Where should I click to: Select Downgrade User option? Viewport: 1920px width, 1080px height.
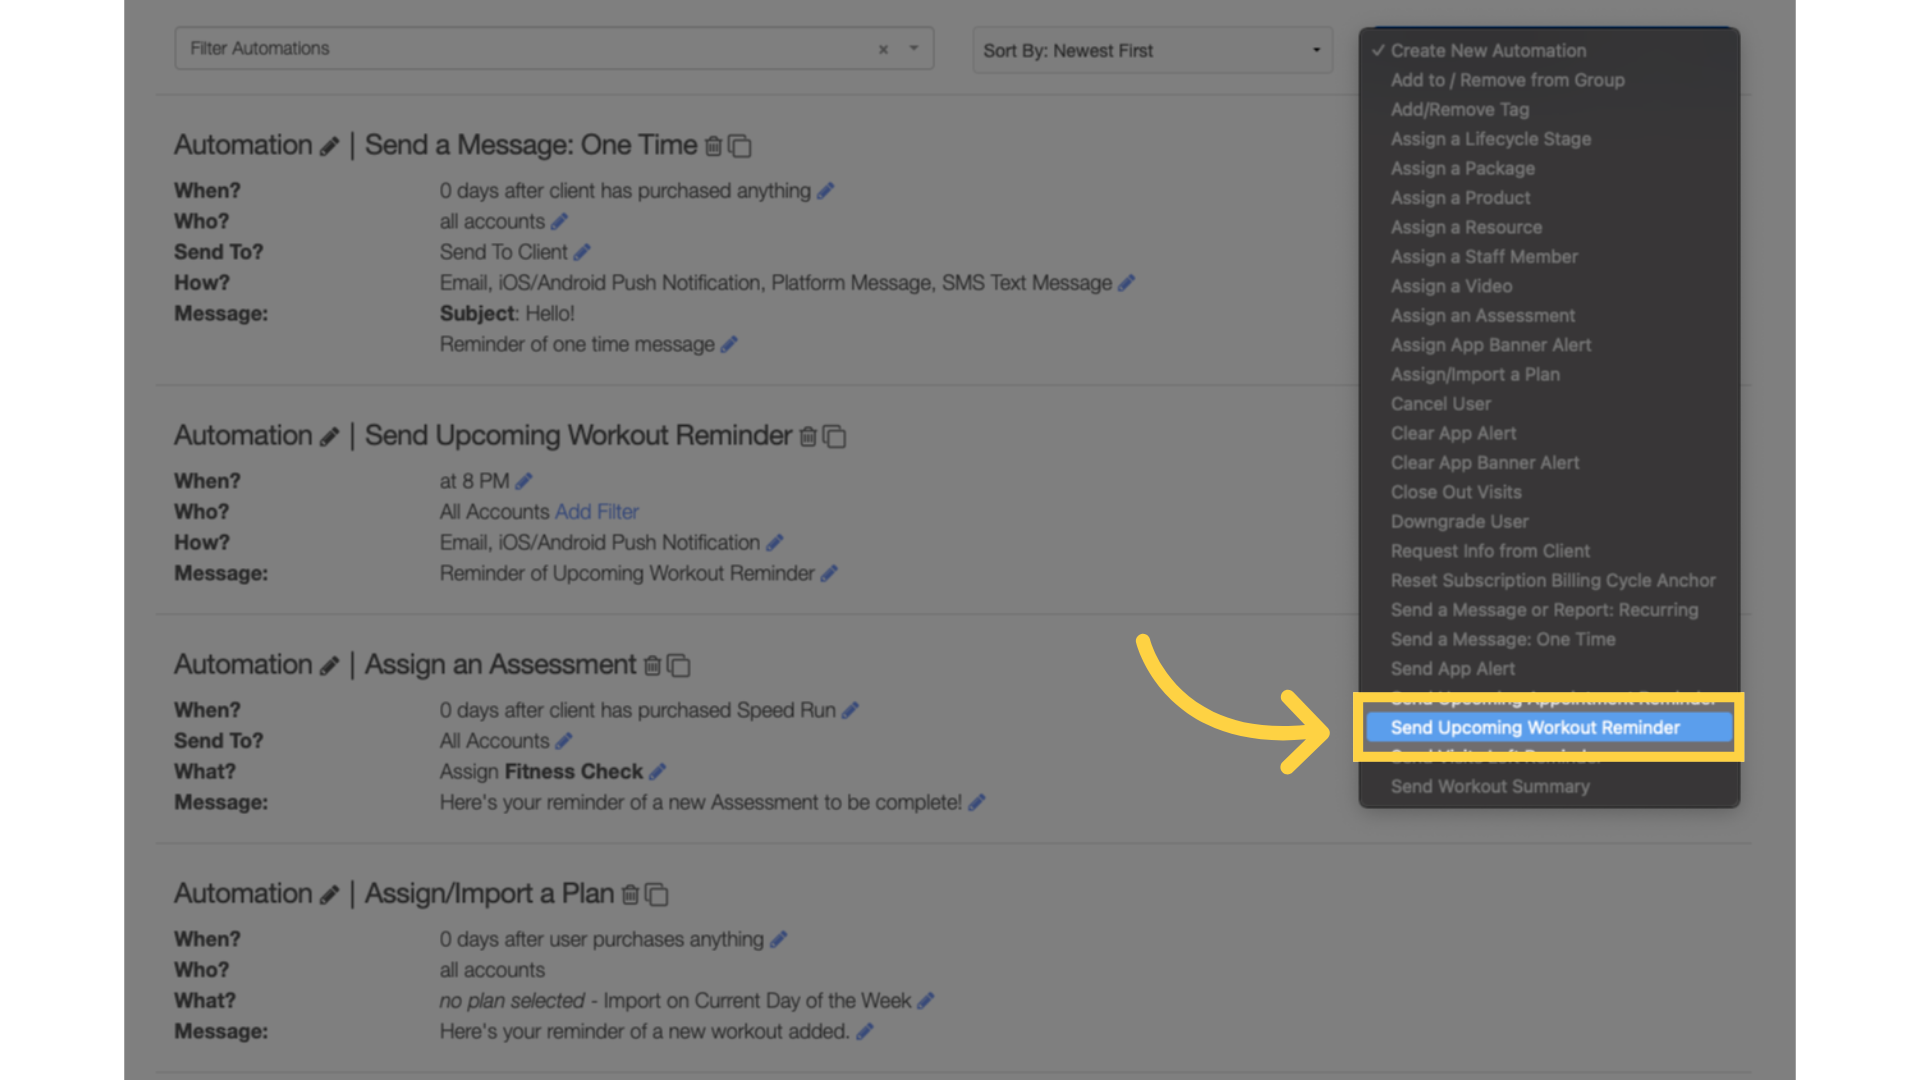(x=1549, y=522)
